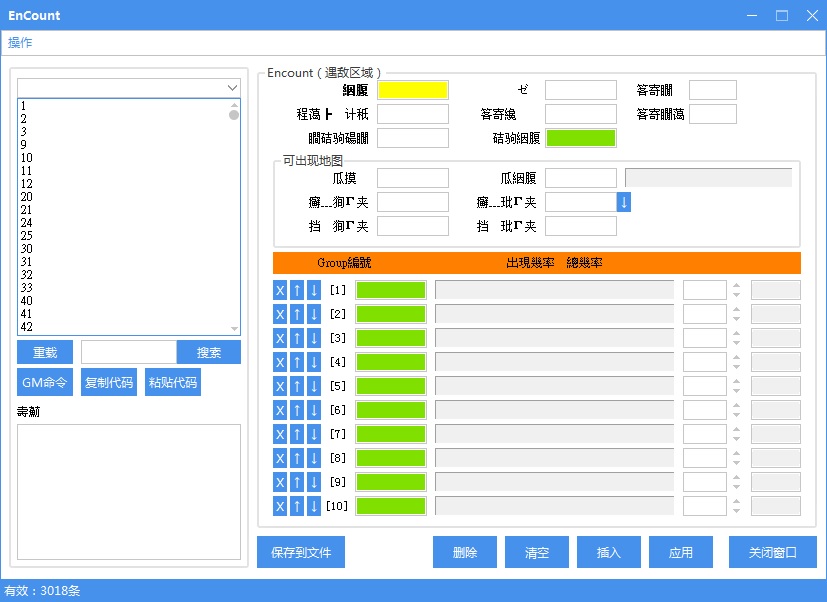Viewport: 827px width, 602px height.
Task: Click the move up arrow for row [1]
Action: click(297, 290)
